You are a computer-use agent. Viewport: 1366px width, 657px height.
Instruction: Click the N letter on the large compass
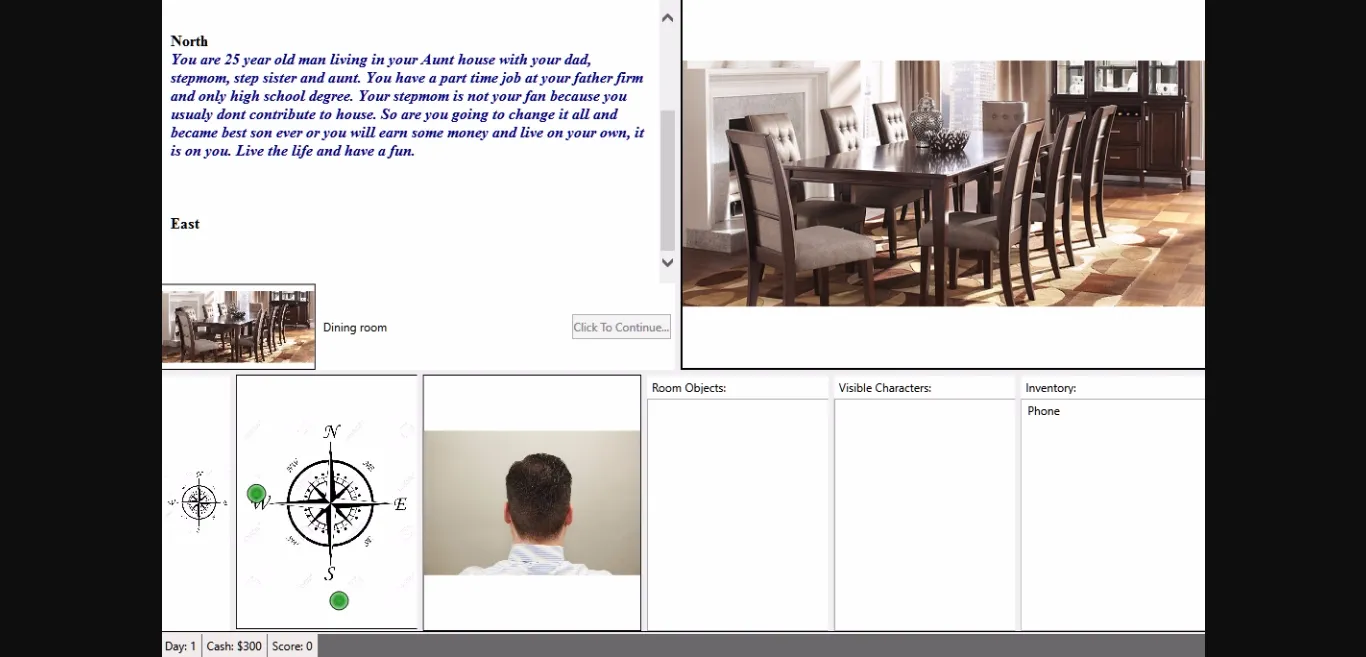(x=332, y=432)
